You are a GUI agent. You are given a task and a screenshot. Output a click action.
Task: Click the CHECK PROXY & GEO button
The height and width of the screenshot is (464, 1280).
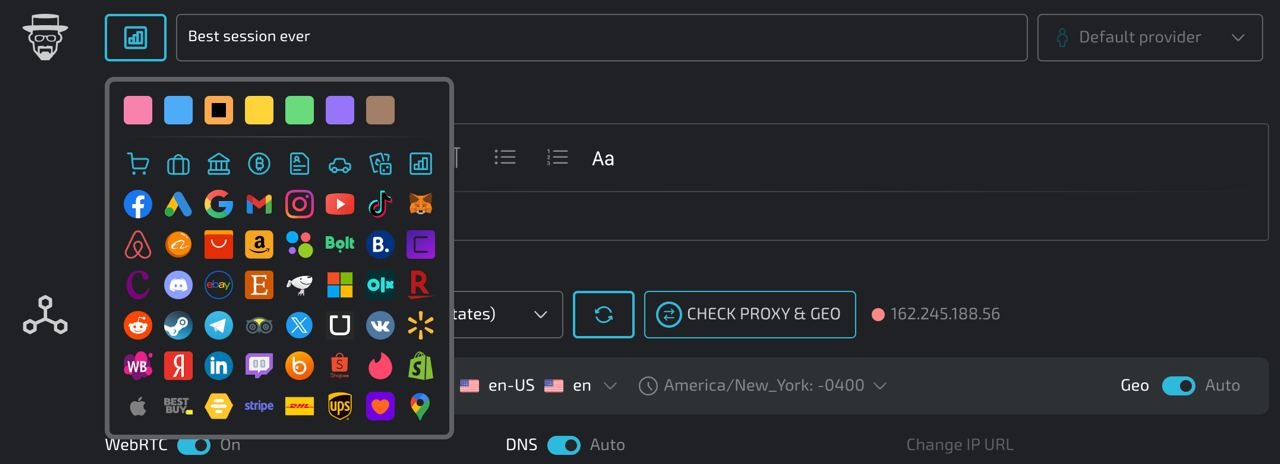pyautogui.click(x=749, y=314)
